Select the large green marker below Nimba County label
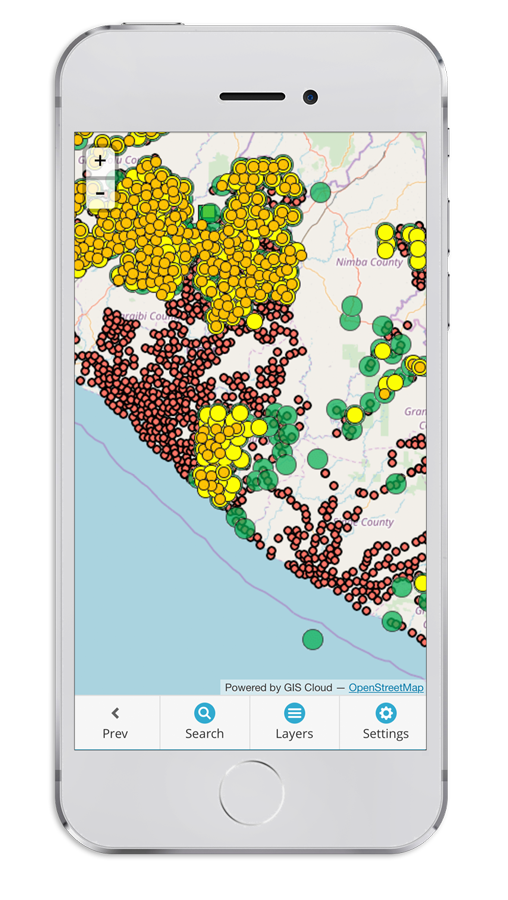508x900 pixels. [351, 307]
